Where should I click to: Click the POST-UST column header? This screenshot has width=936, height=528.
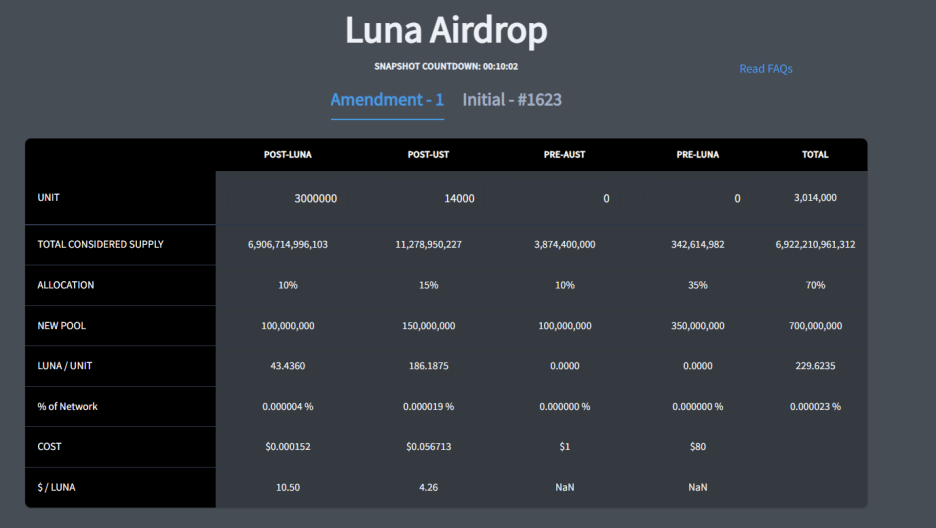(428, 155)
